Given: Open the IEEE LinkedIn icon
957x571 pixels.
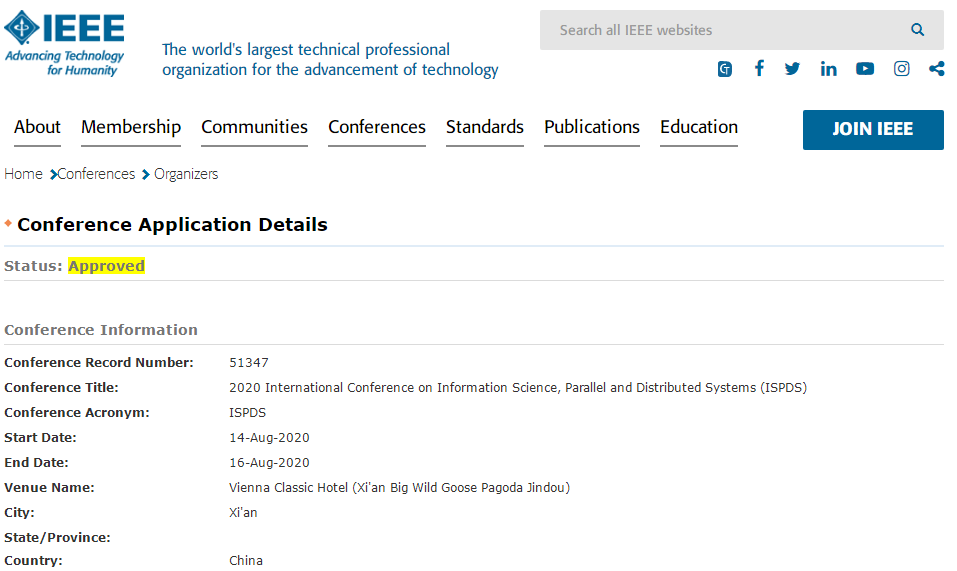Looking at the screenshot, I should click(x=828, y=69).
